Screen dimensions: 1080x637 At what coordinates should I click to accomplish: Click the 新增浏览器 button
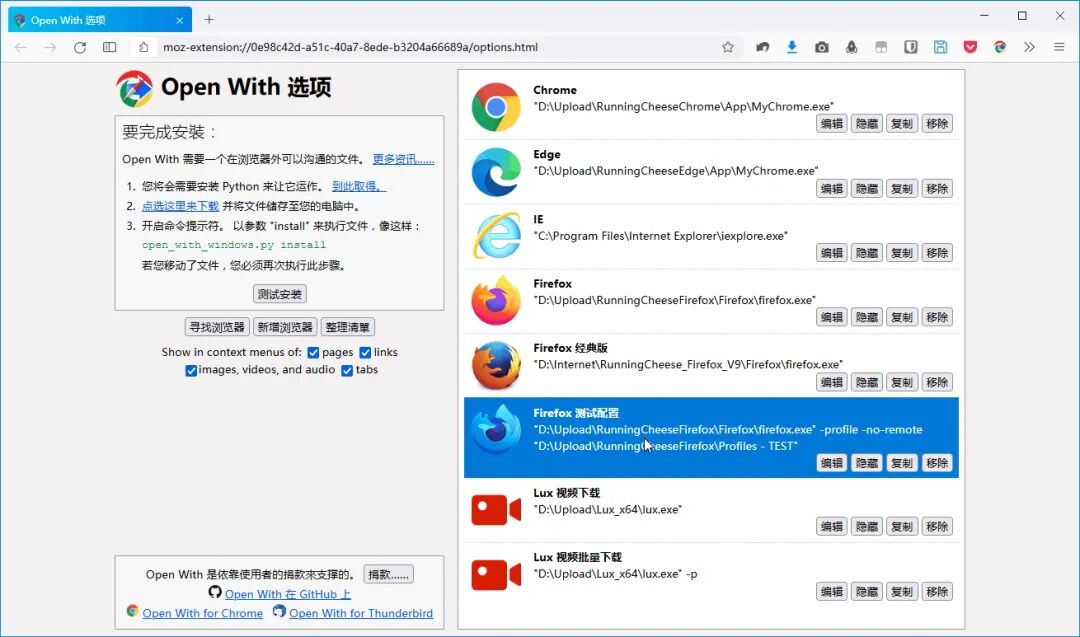pyautogui.click(x=285, y=327)
